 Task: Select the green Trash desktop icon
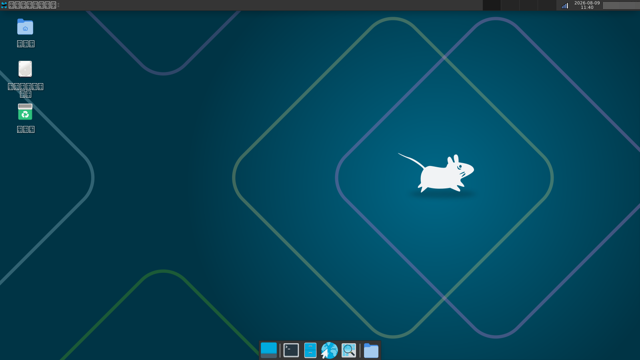pos(25,112)
